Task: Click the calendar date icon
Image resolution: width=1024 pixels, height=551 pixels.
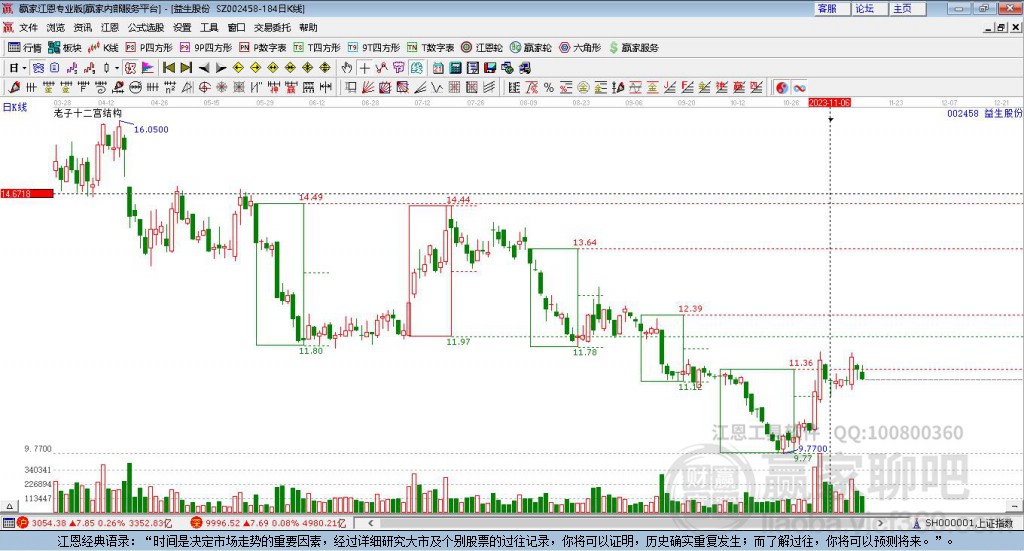Action: [438, 68]
